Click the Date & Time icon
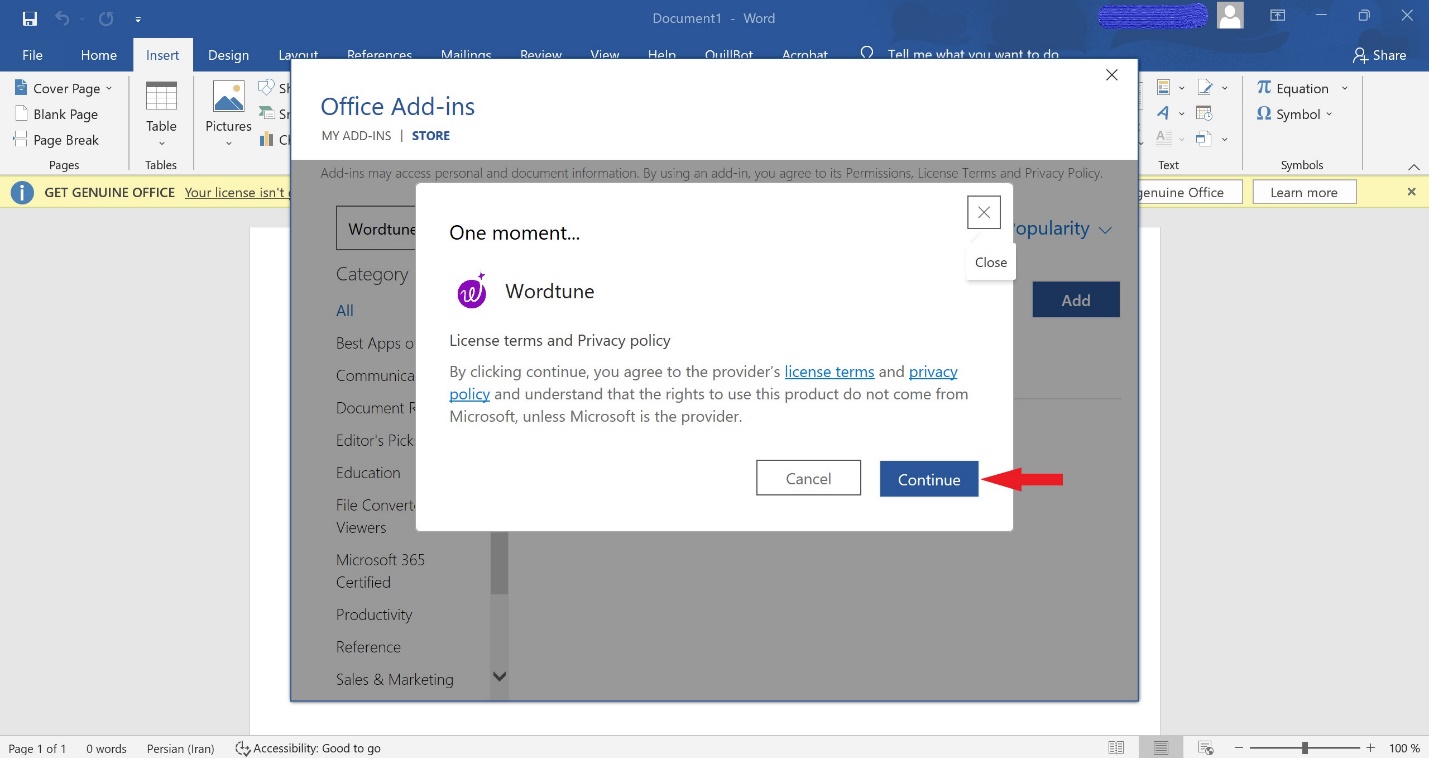This screenshot has width=1429, height=758. (1205, 114)
